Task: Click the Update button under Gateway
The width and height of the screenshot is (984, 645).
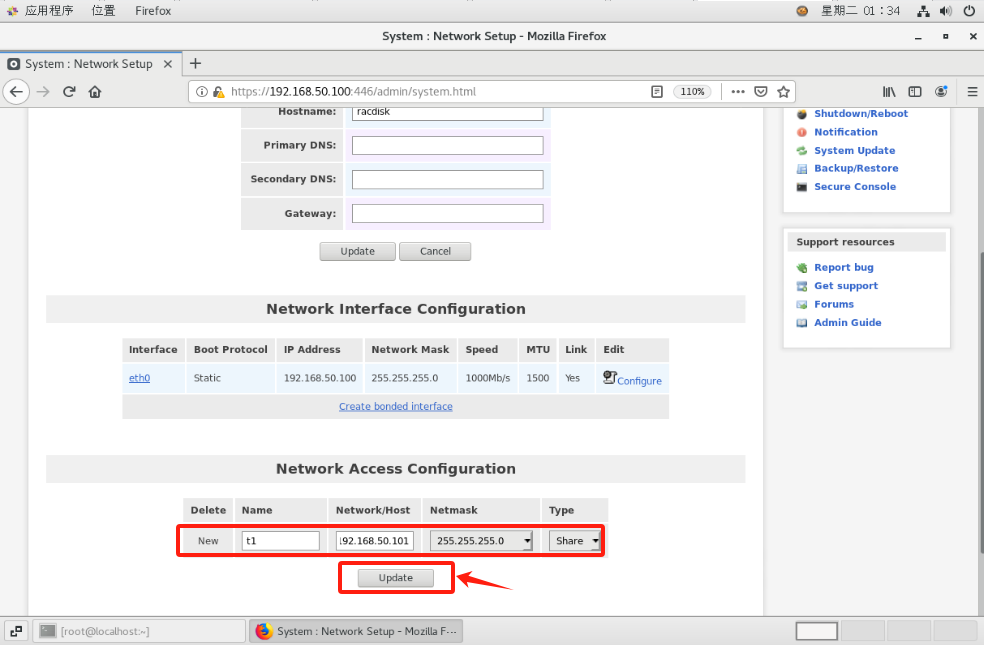Action: tap(358, 252)
